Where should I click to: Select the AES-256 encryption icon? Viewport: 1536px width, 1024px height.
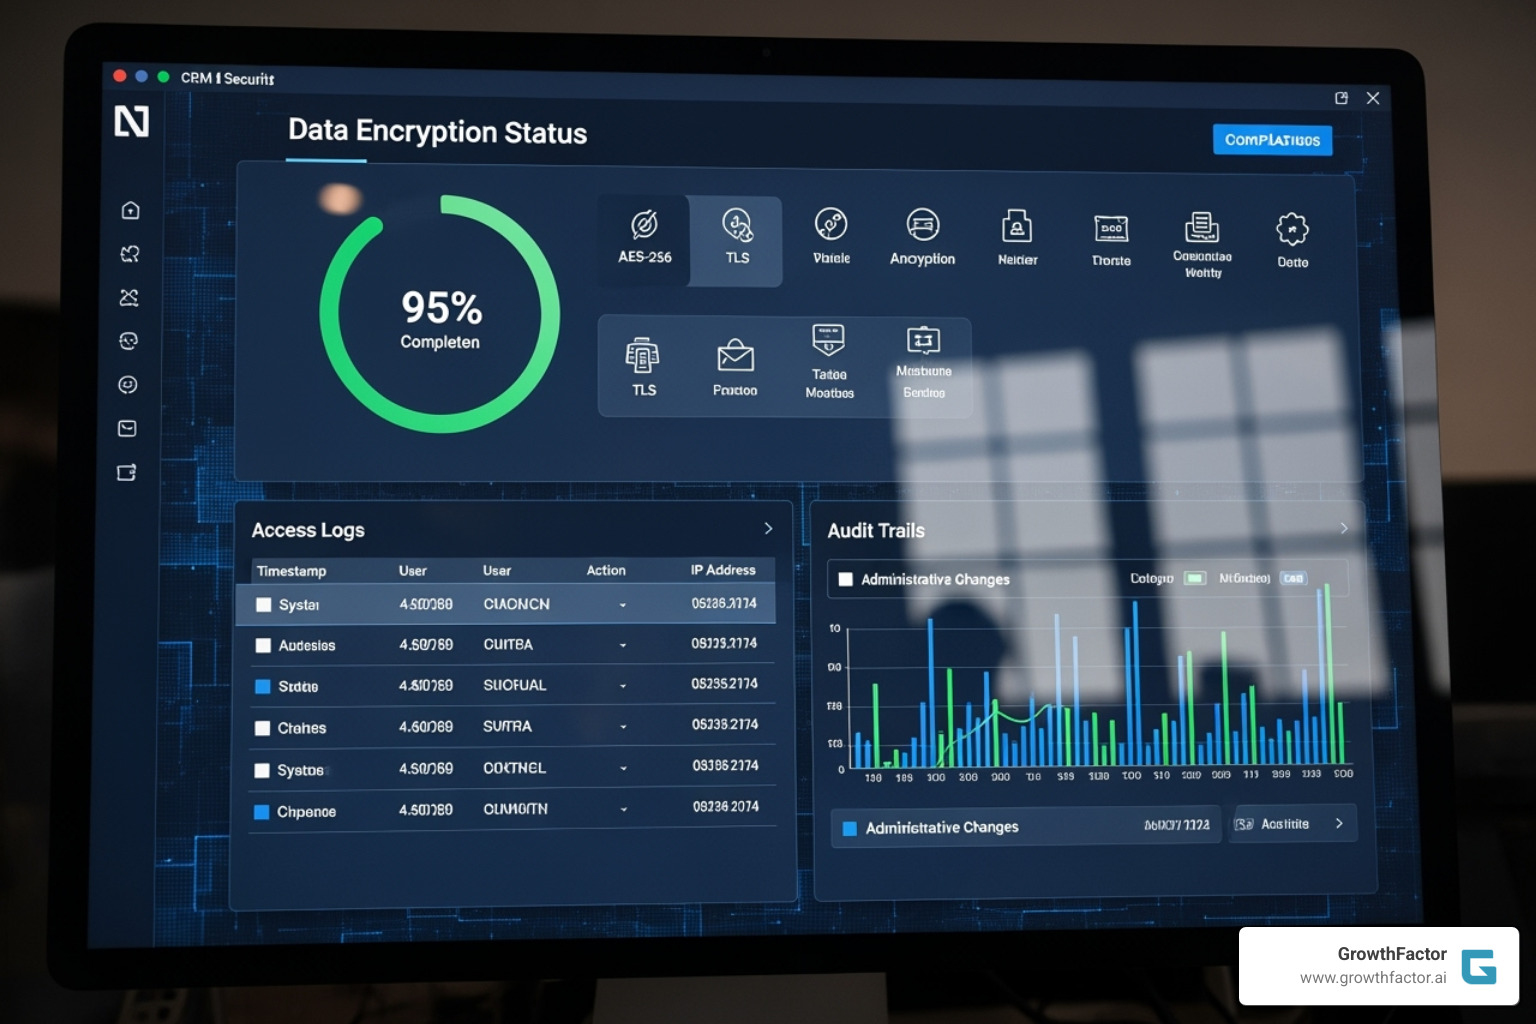(645, 238)
